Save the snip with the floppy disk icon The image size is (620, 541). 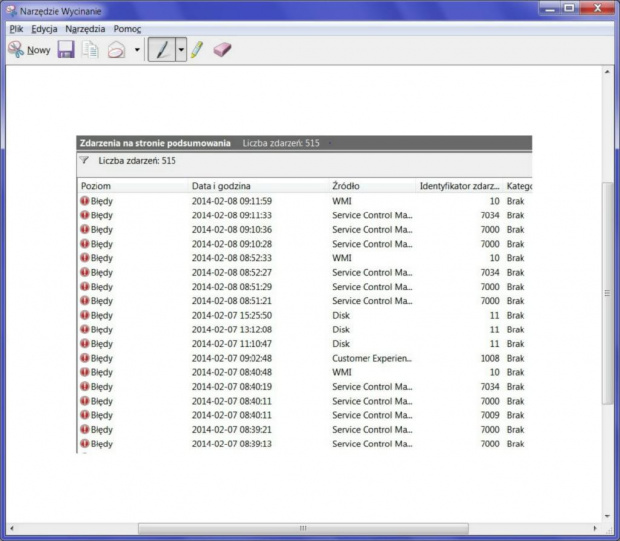pyautogui.click(x=66, y=50)
